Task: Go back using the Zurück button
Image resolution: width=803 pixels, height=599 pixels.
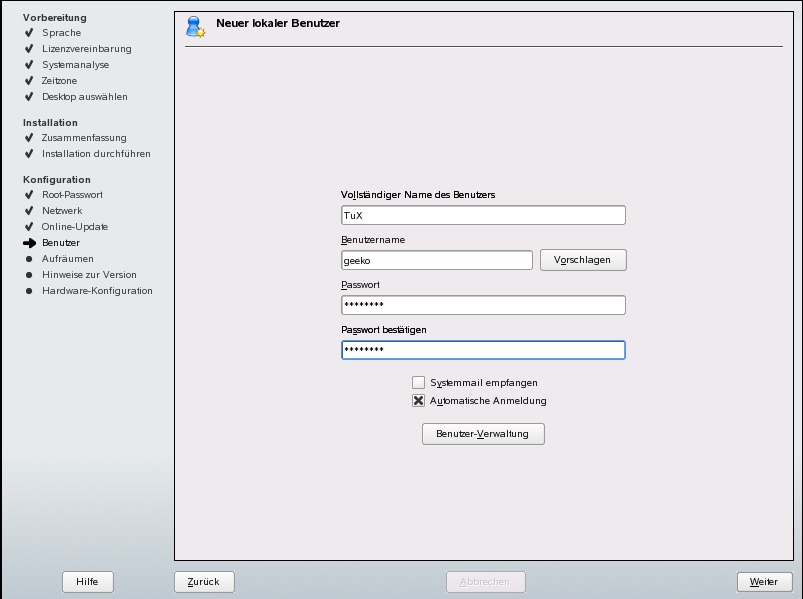Action: click(204, 582)
